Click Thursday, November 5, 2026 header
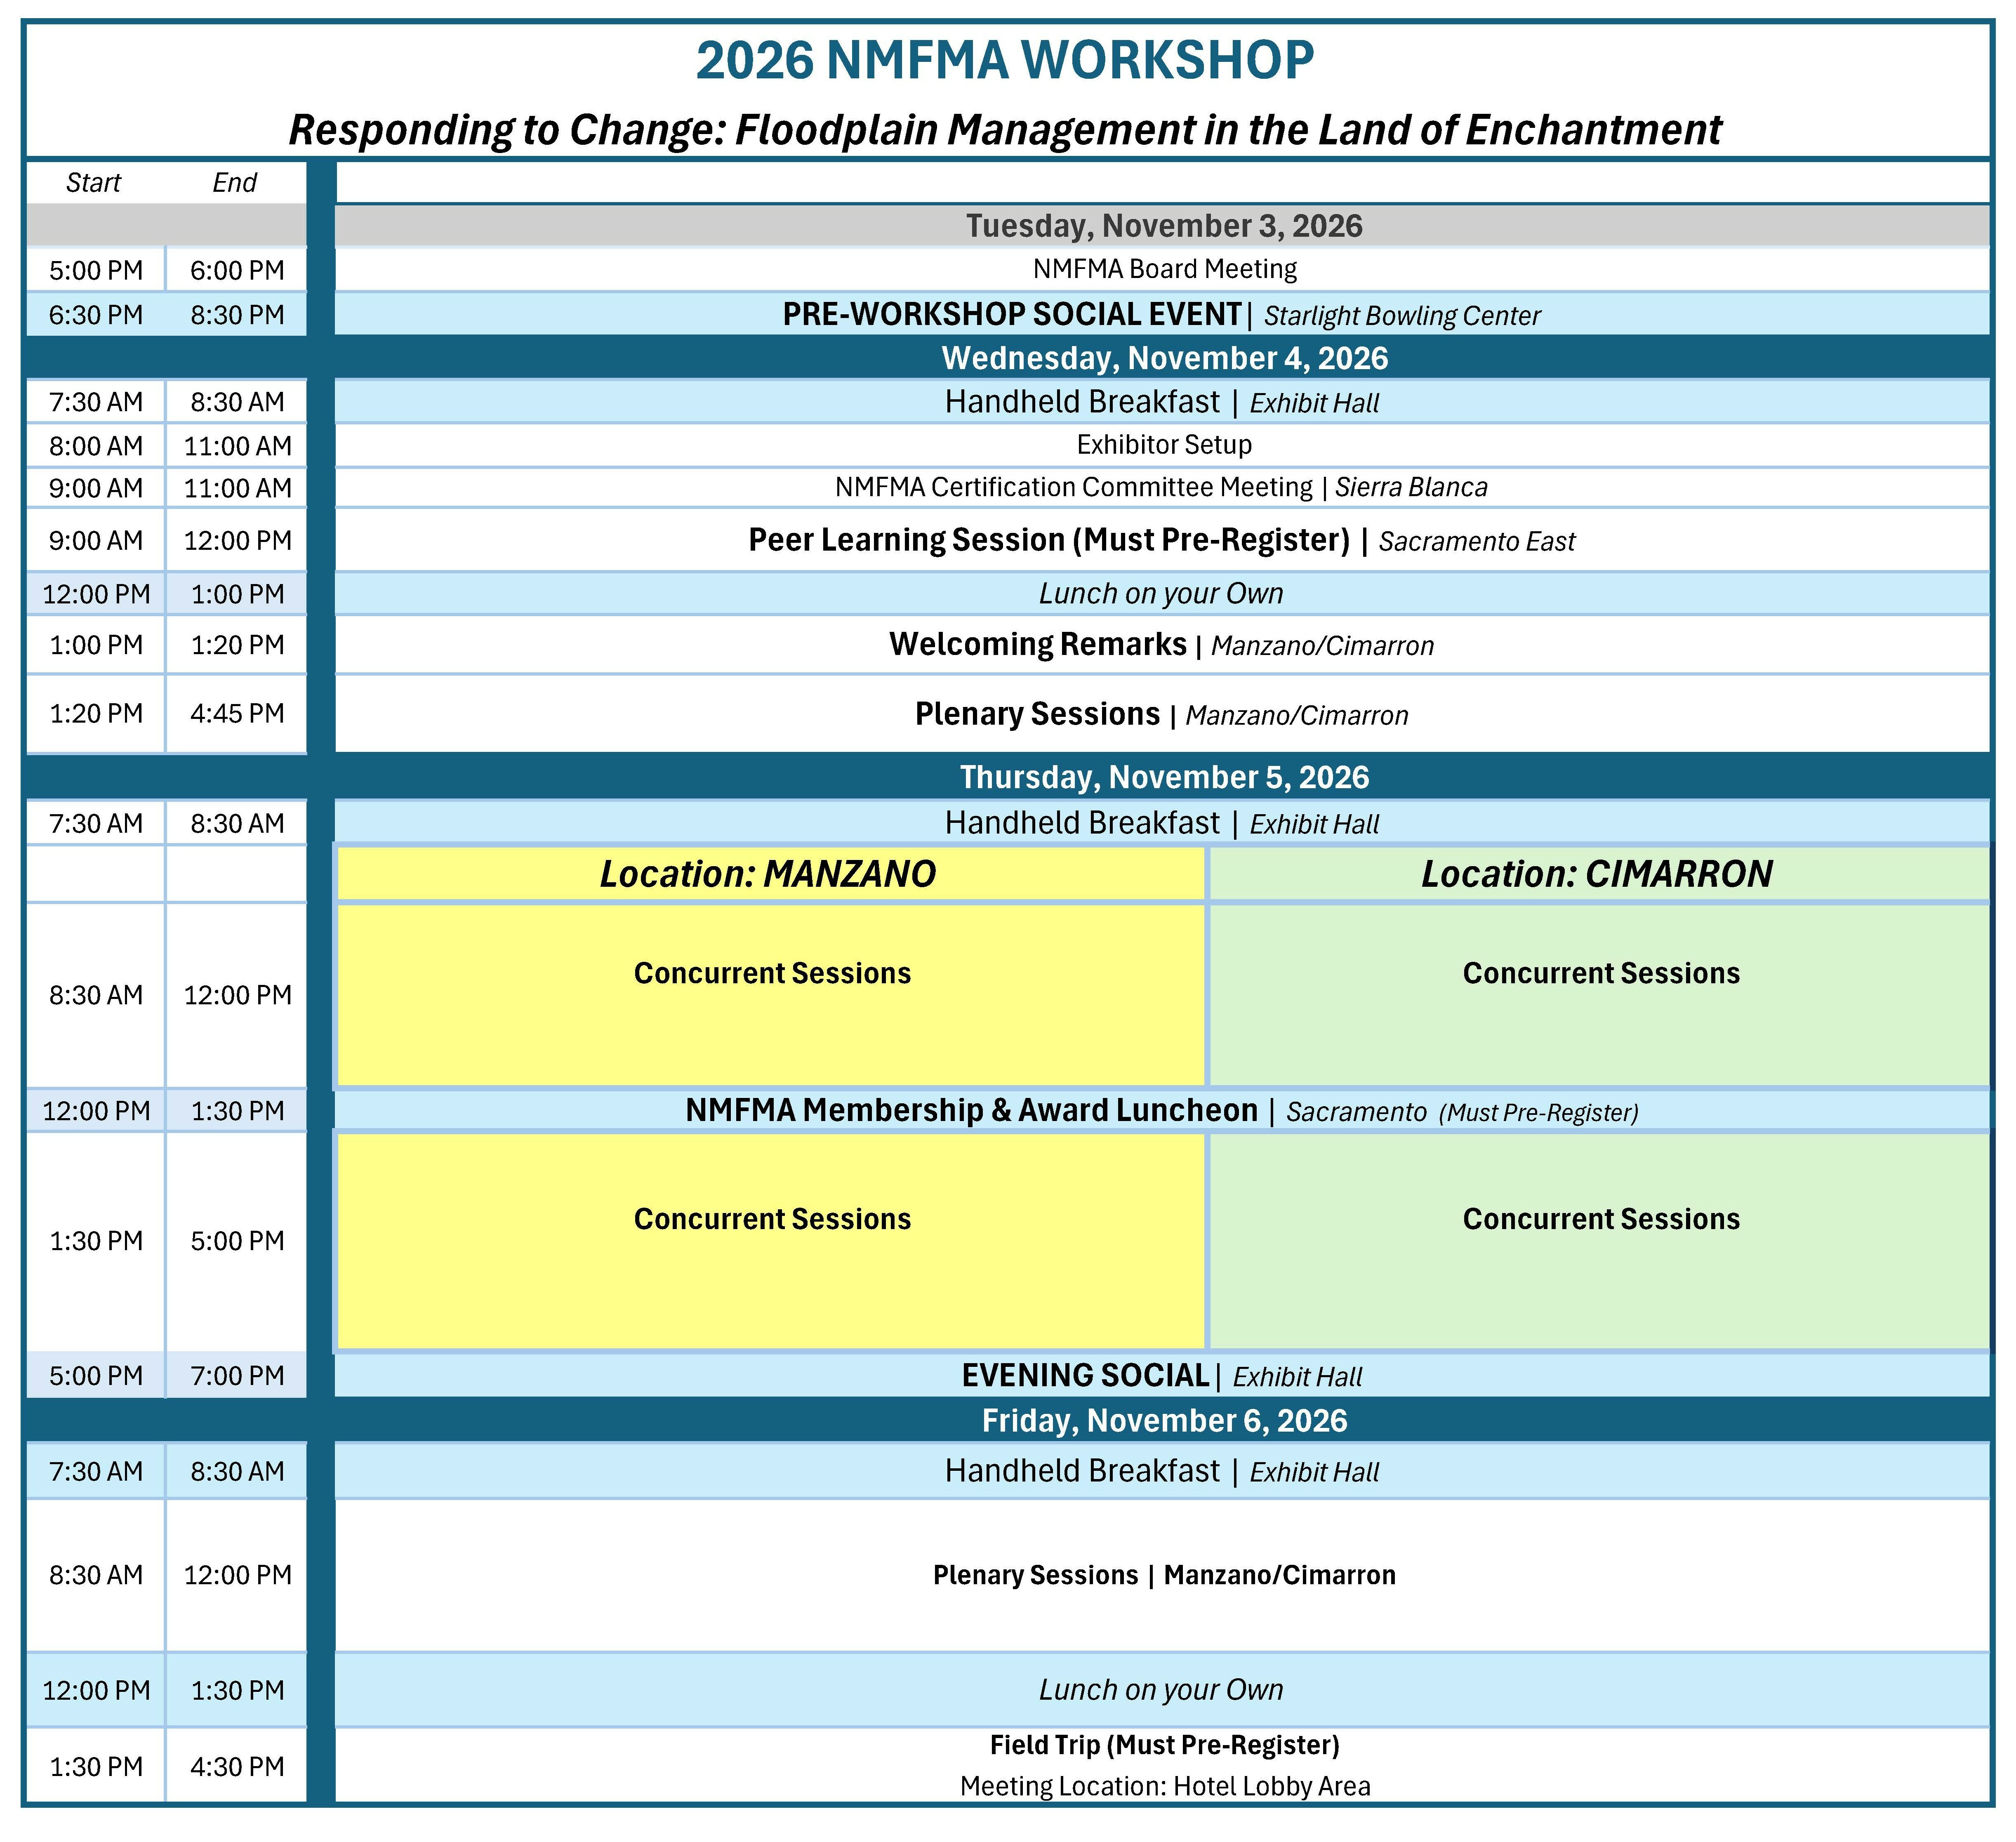Image resolution: width=2016 pixels, height=1842 pixels. coord(1163,777)
